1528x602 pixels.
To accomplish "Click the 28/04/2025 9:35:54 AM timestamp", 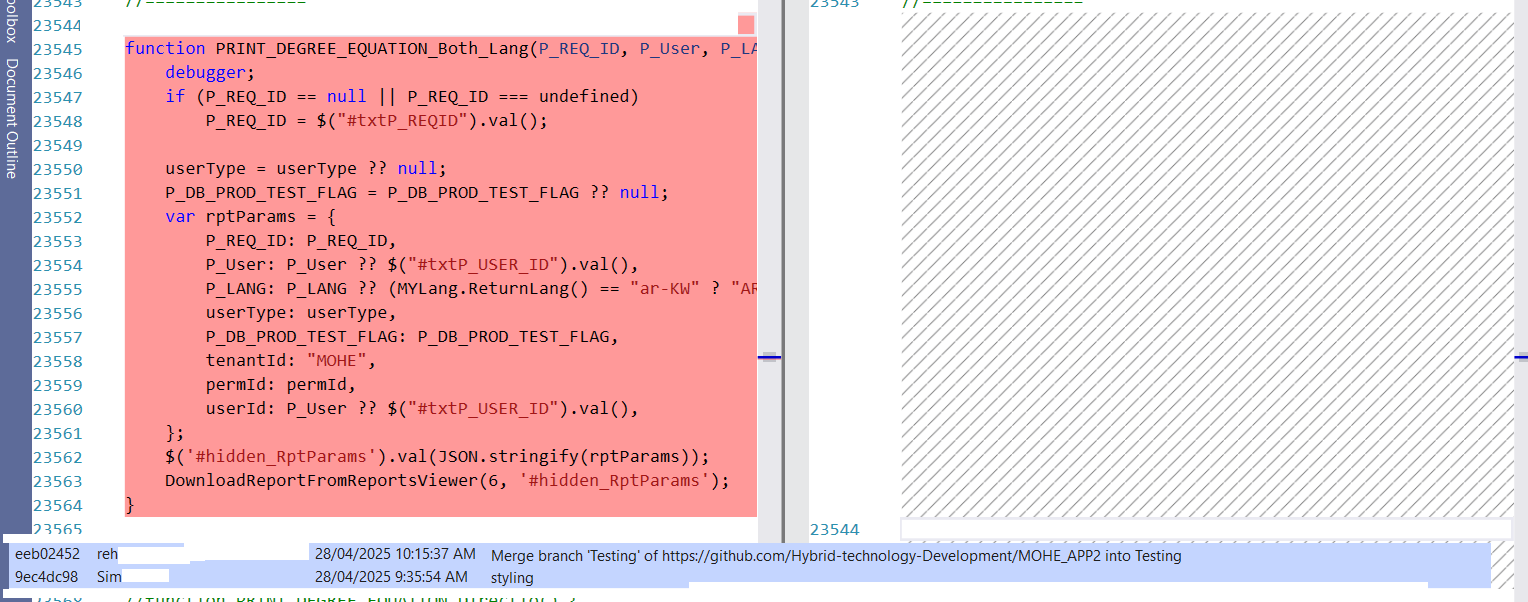I will (x=391, y=577).
